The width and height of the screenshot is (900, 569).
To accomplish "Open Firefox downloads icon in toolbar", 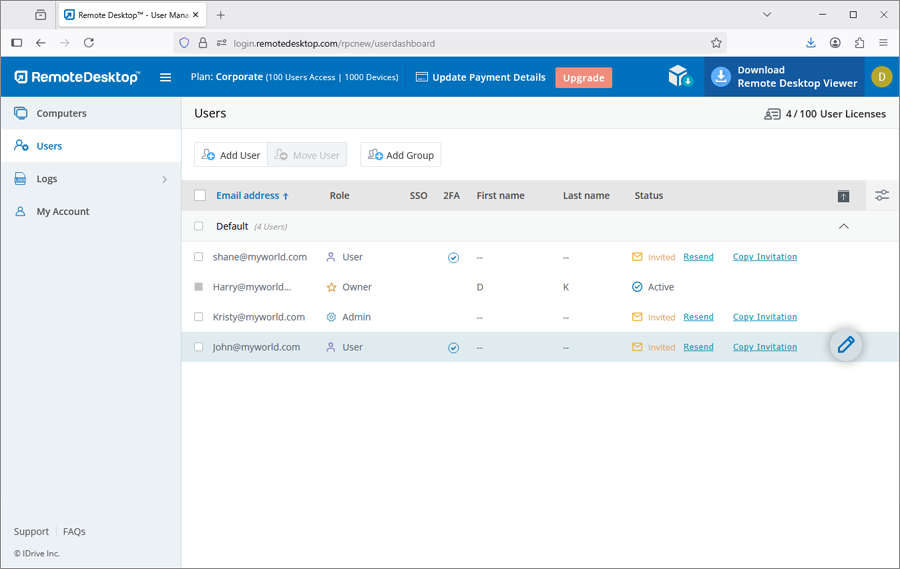I will [x=811, y=43].
